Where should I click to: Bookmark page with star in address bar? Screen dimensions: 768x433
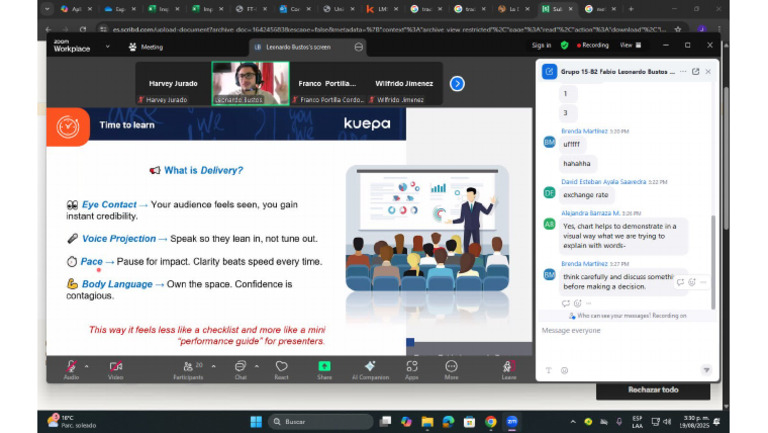tap(677, 29)
